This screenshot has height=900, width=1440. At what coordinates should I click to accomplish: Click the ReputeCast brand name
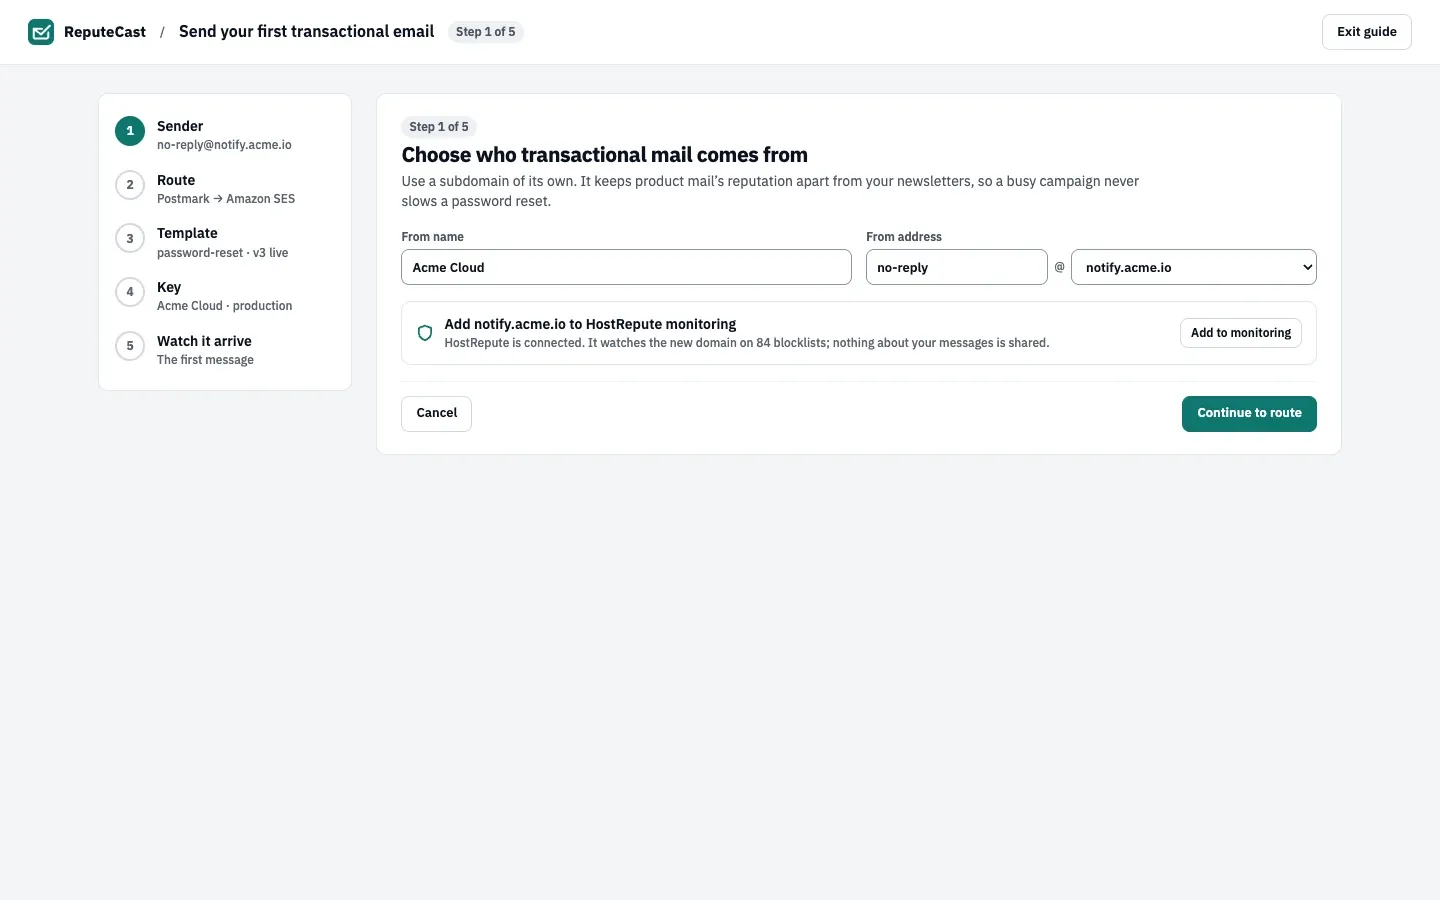[x=105, y=32]
